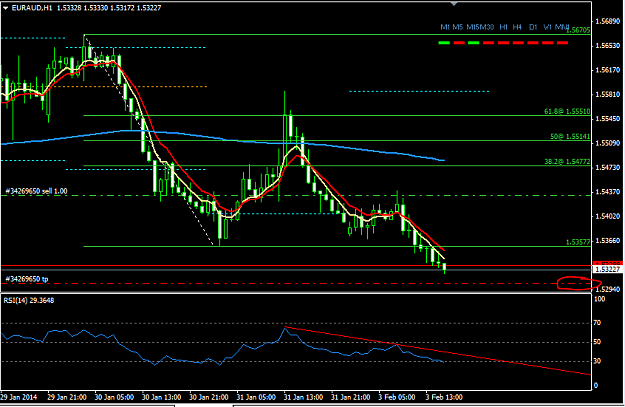Screen dimensions: 625x407
Task: Click the 1.54020 price axis label
Action: 607,216
